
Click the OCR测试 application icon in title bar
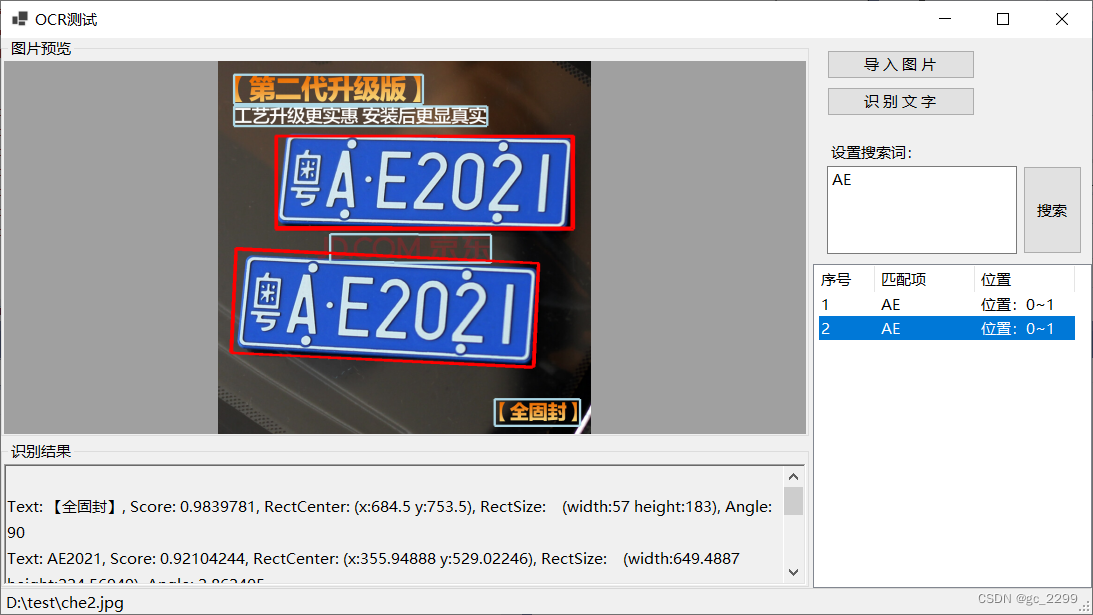[18, 18]
